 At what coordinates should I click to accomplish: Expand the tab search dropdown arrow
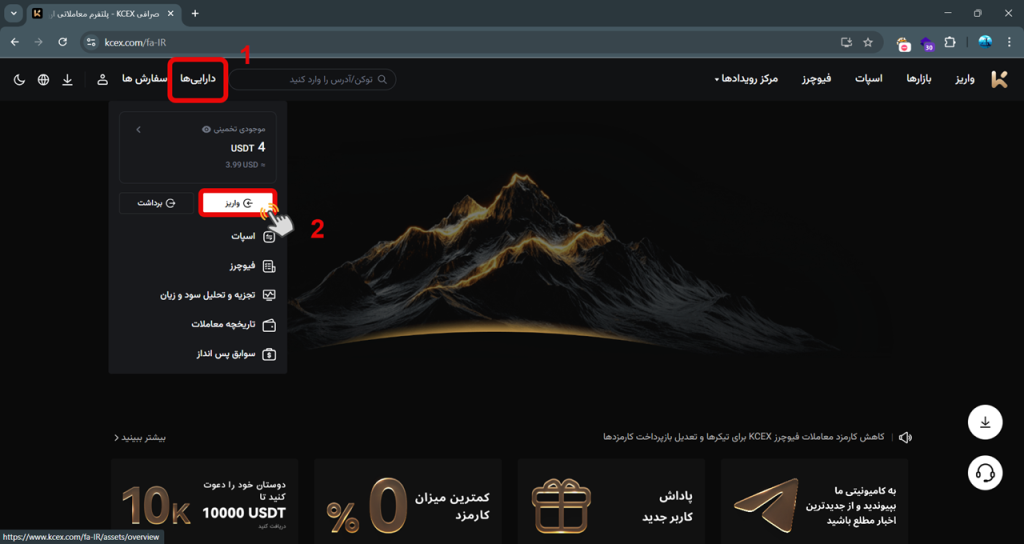[x=13, y=13]
